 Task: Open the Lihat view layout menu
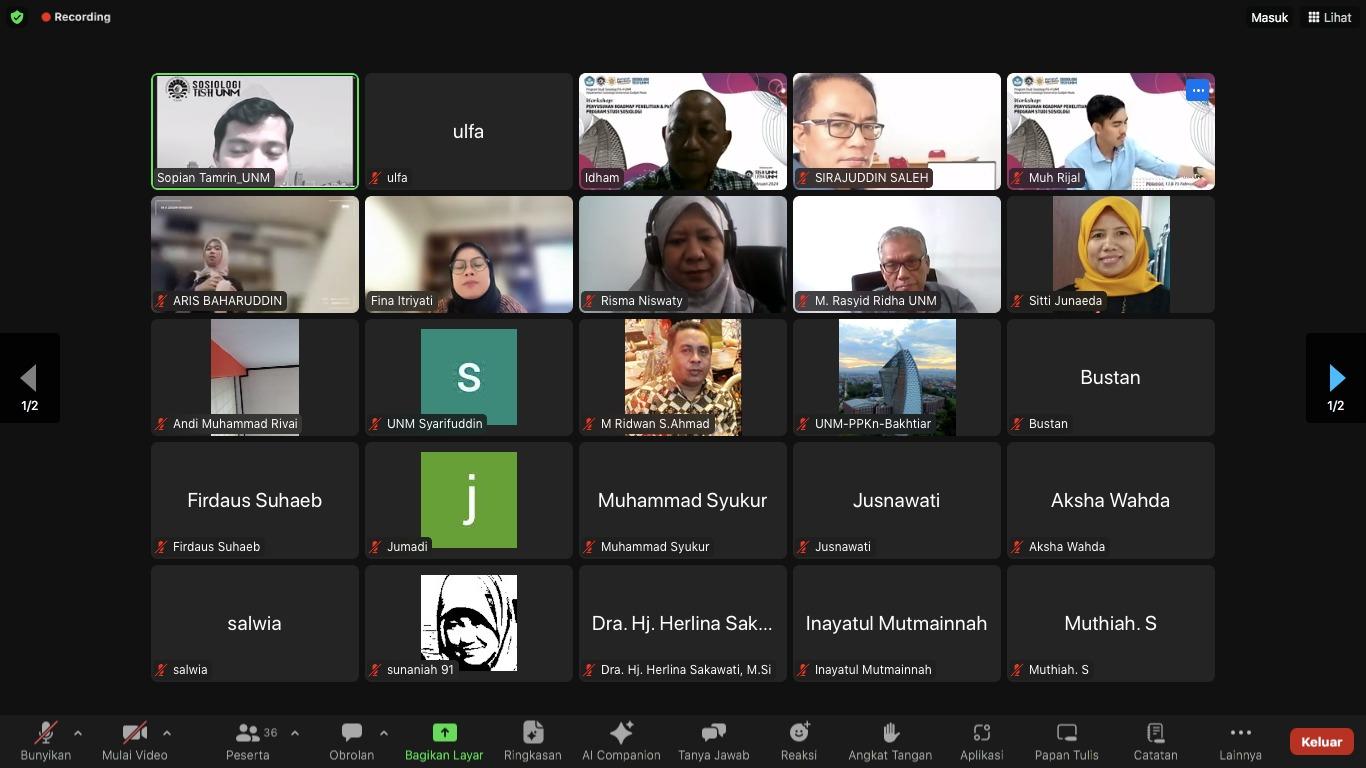pos(1329,17)
